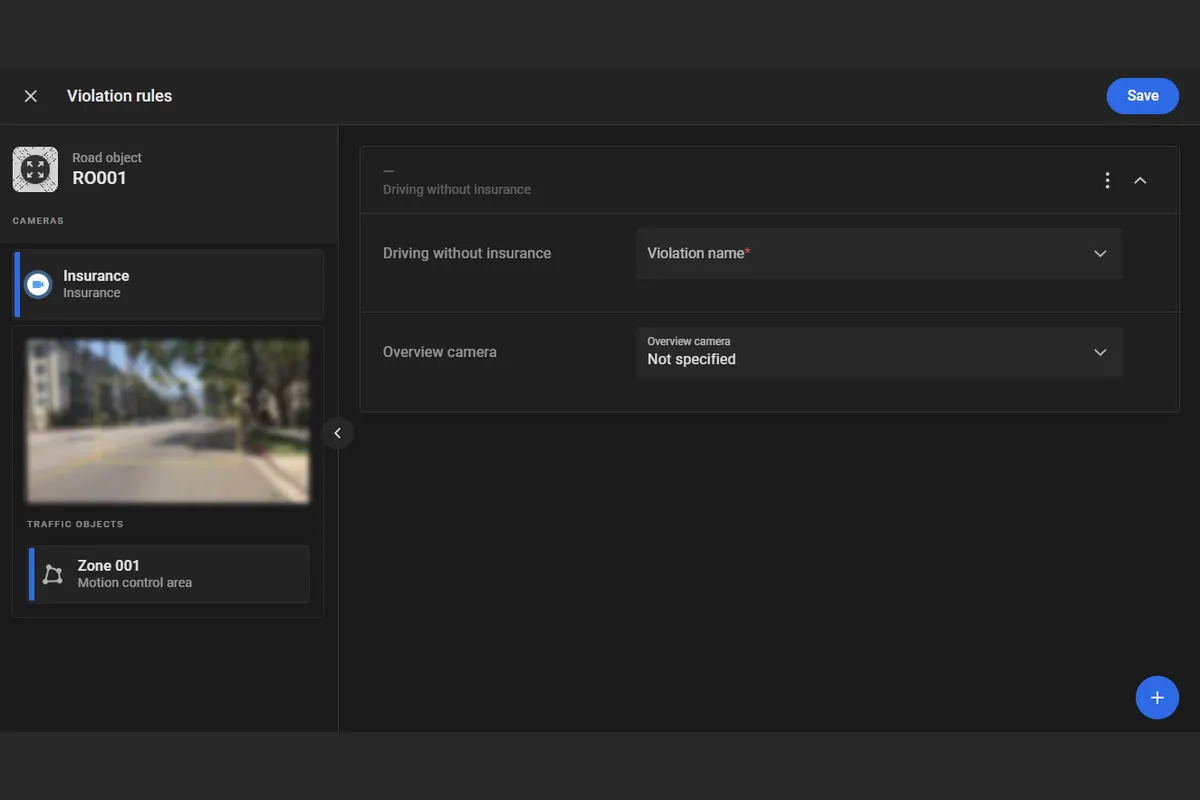Select the Zone 001 traffic object

(169, 574)
